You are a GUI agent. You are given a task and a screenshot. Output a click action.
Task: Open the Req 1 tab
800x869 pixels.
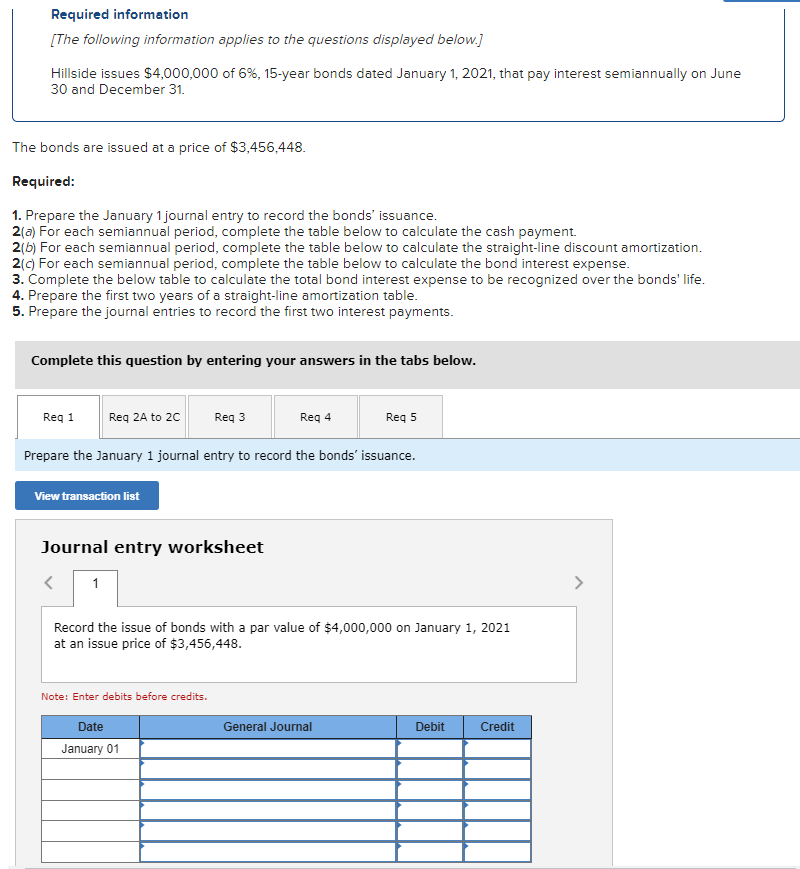click(x=58, y=417)
